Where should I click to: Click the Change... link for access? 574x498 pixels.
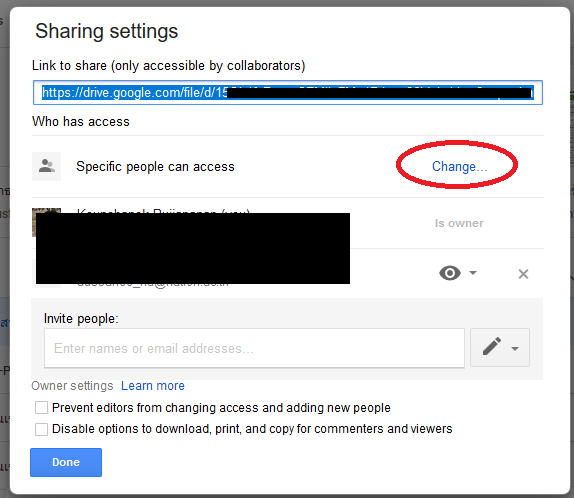coord(459,167)
